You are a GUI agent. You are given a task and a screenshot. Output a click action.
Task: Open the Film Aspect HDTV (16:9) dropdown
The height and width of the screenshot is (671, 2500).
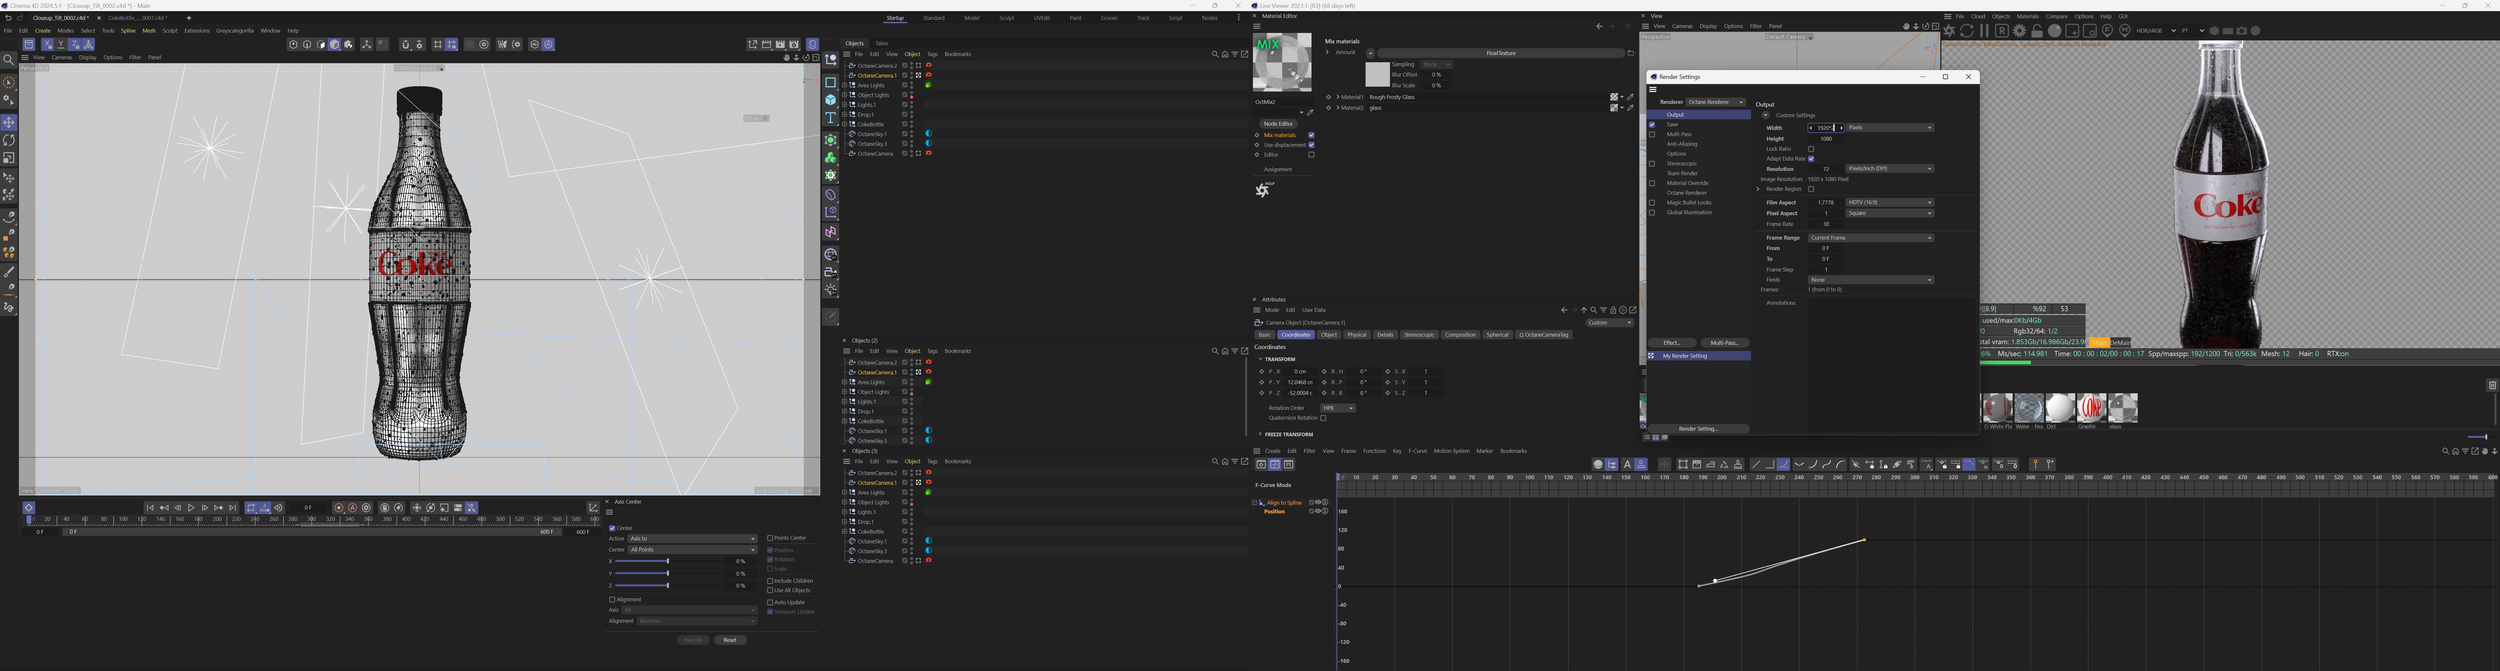(1890, 203)
